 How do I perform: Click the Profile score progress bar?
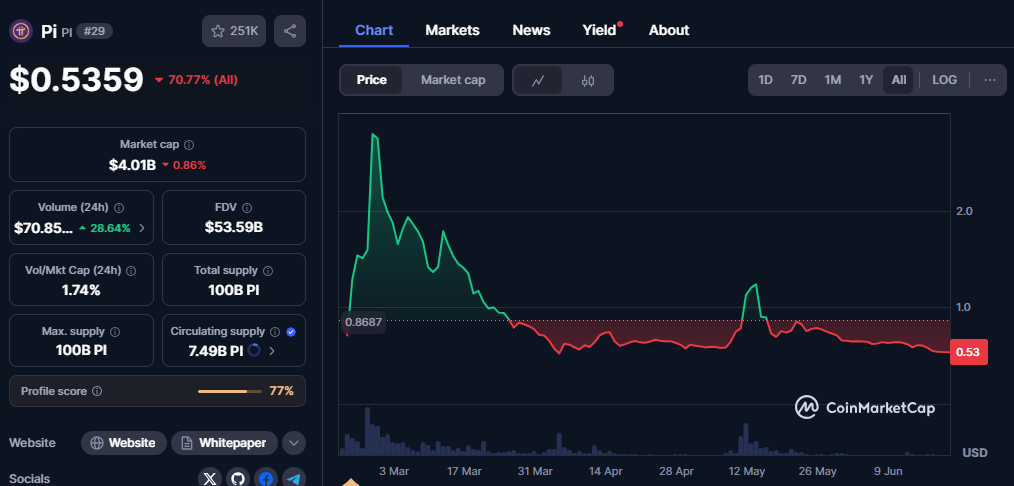point(230,391)
